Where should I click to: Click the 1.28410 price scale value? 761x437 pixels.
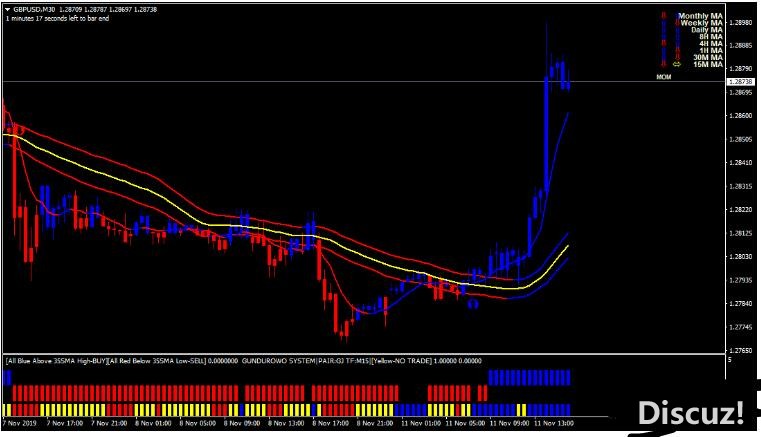(x=741, y=163)
